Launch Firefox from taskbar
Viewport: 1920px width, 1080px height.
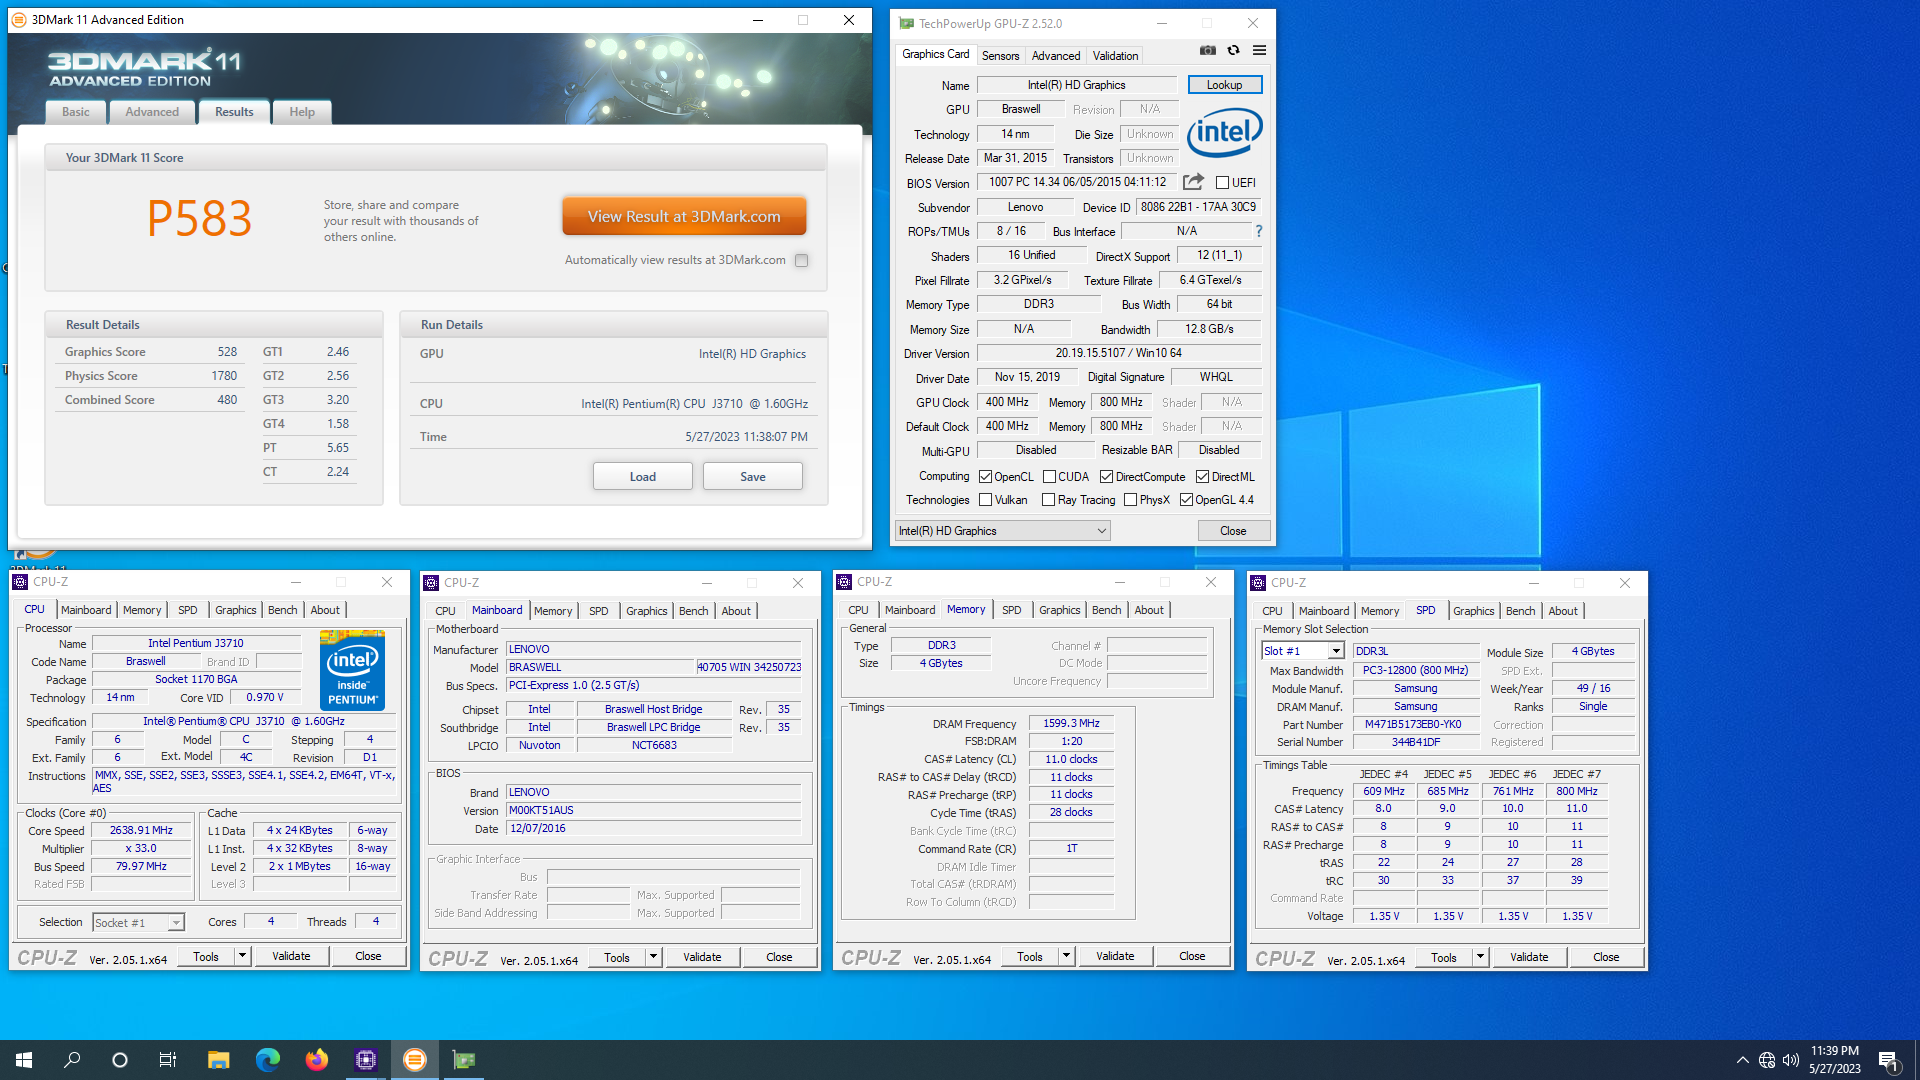click(316, 1060)
